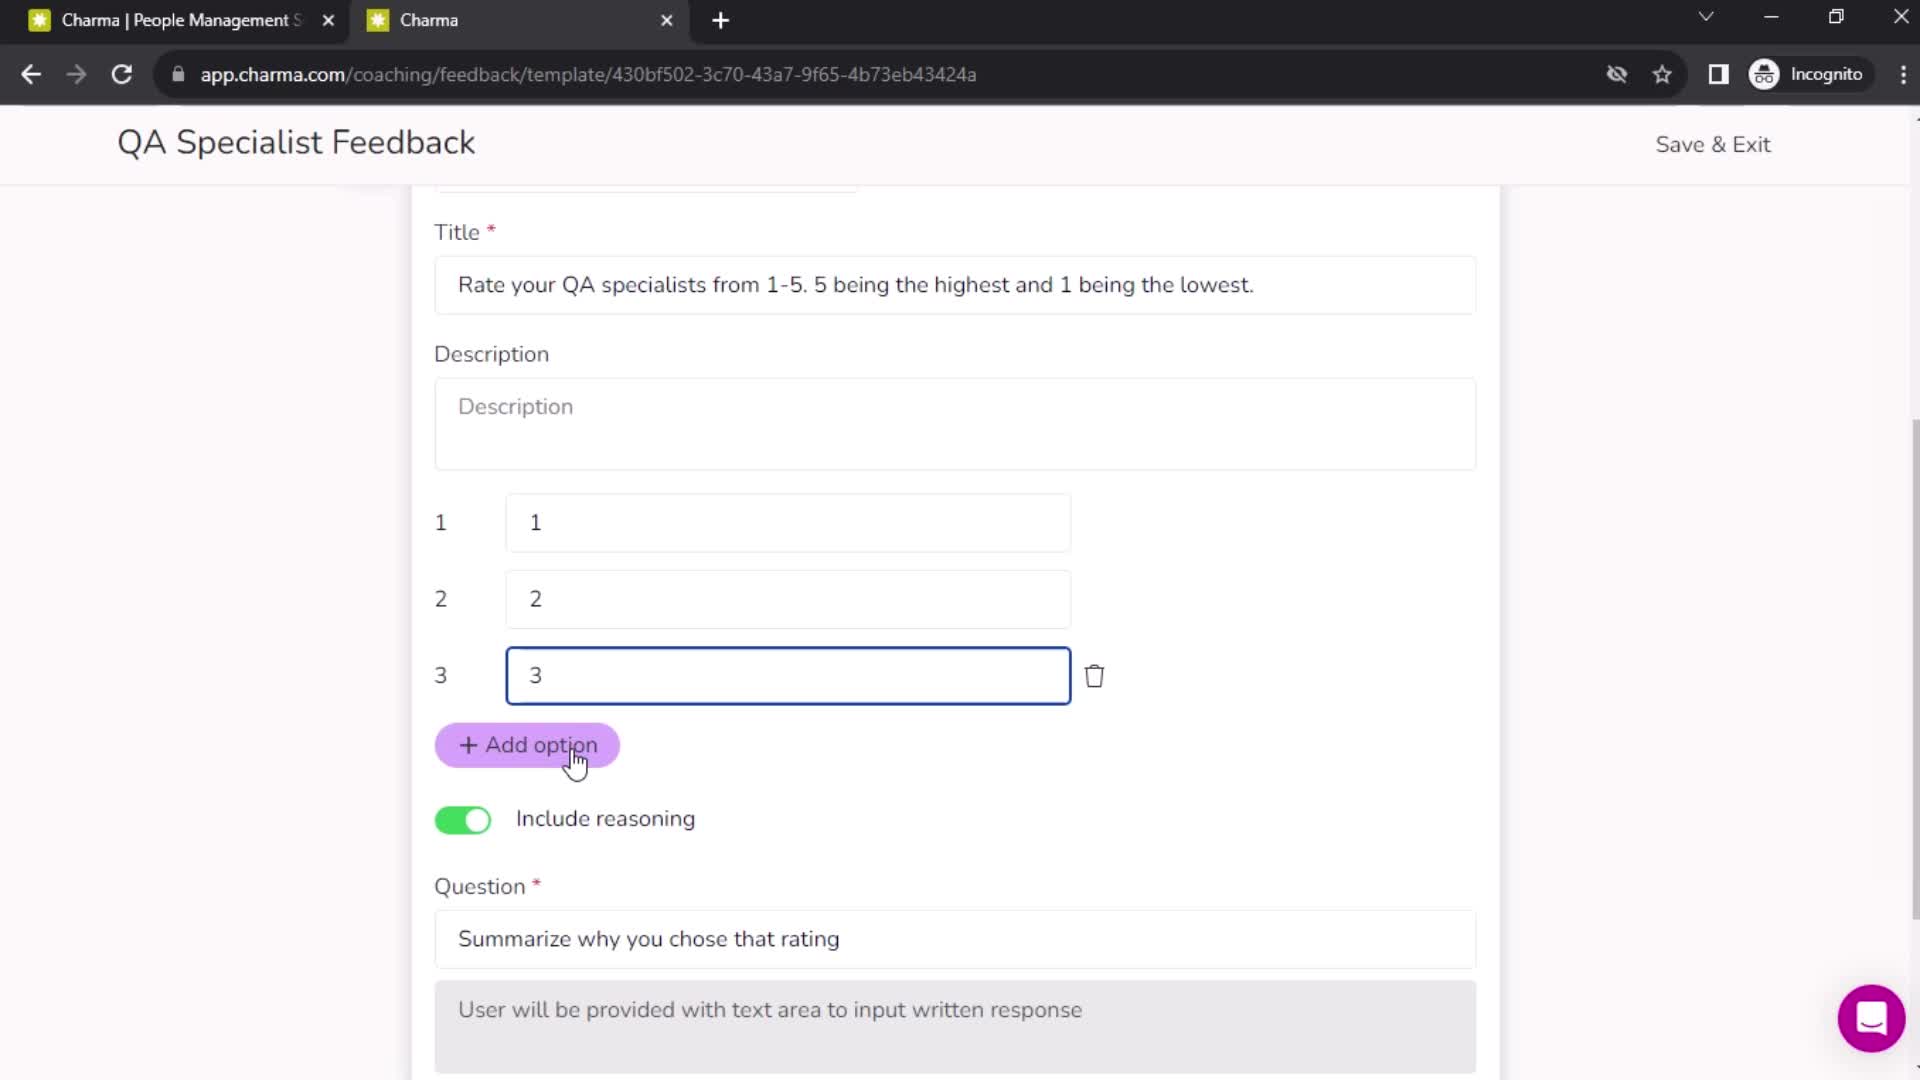Click the Add option button

[527, 745]
